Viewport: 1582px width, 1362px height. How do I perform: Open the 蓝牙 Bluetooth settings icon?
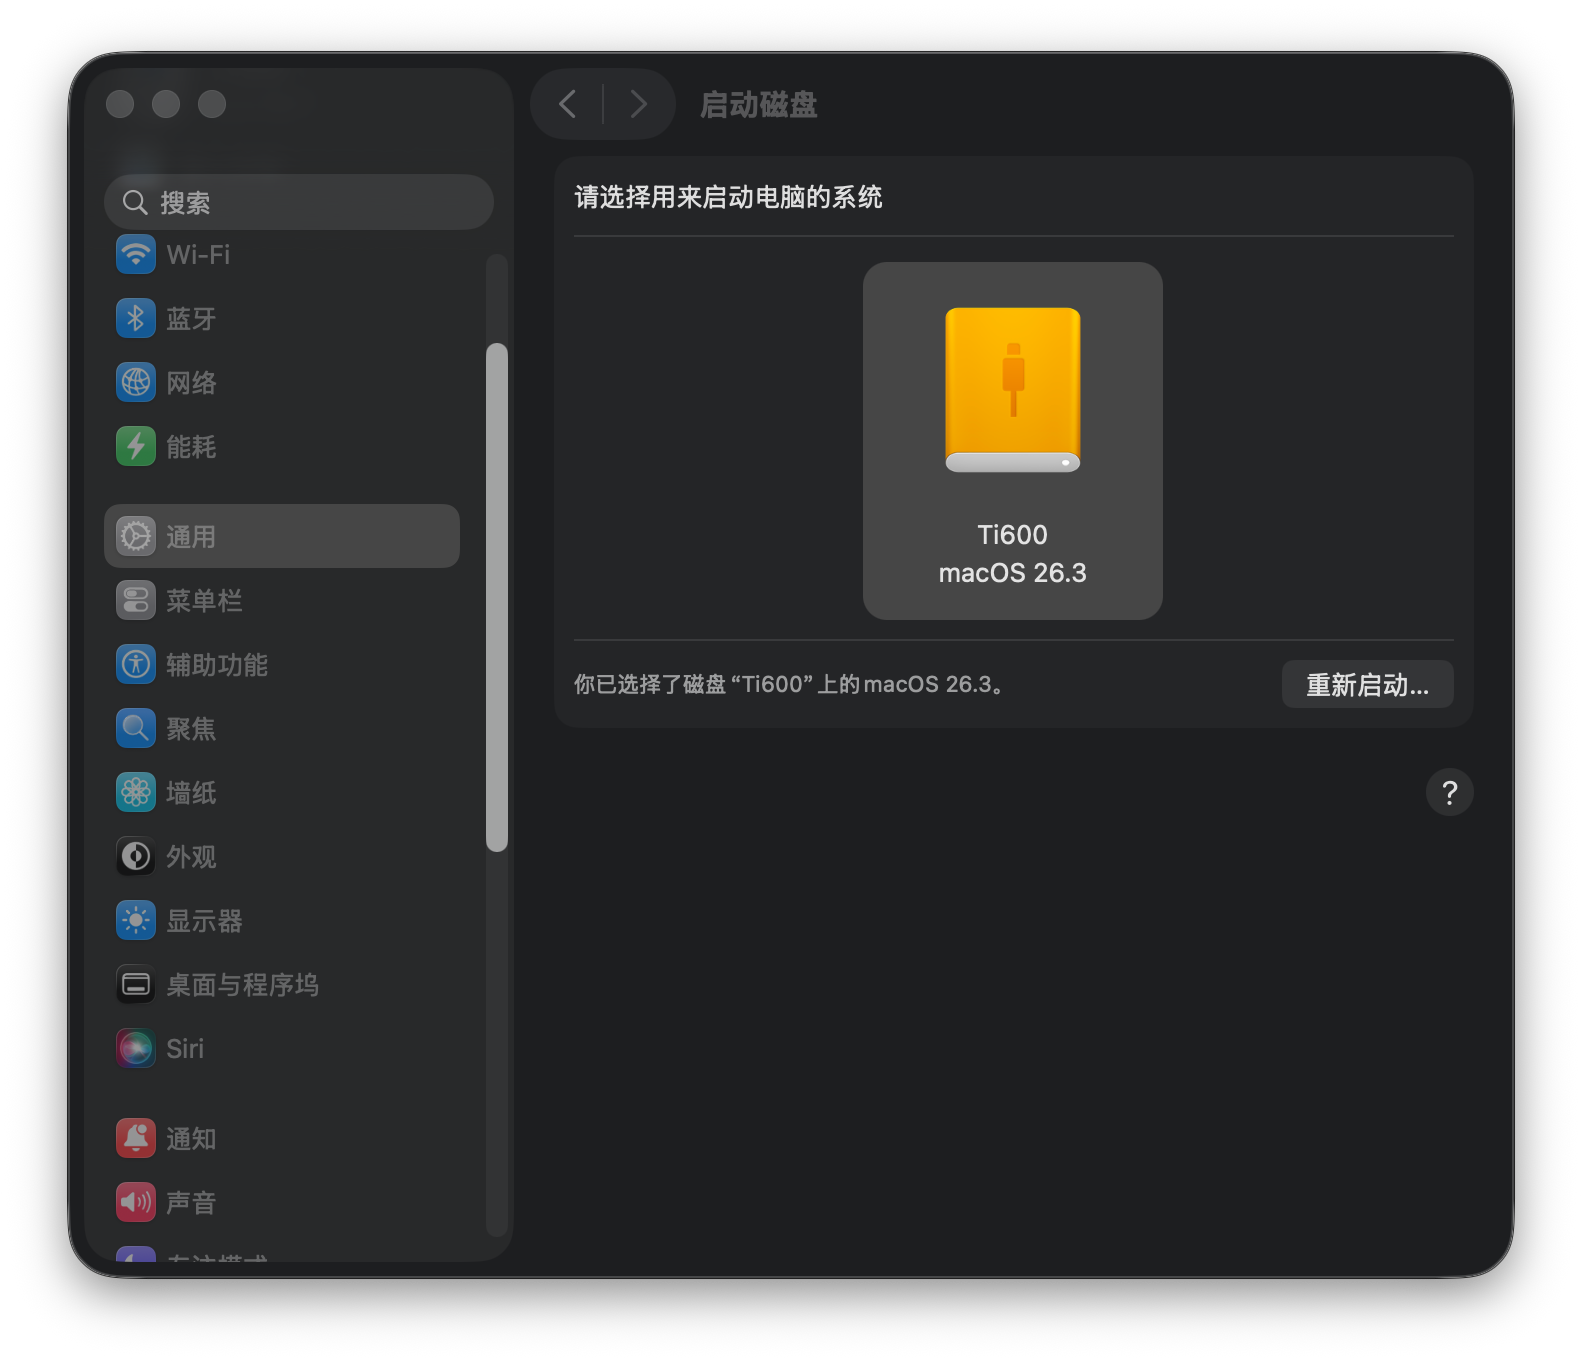136,319
